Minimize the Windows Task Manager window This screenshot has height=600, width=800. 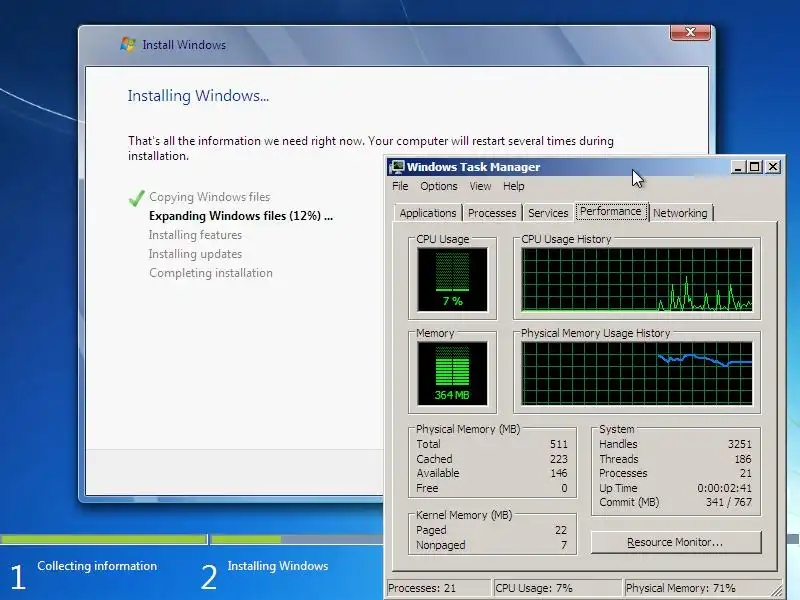tap(738, 167)
